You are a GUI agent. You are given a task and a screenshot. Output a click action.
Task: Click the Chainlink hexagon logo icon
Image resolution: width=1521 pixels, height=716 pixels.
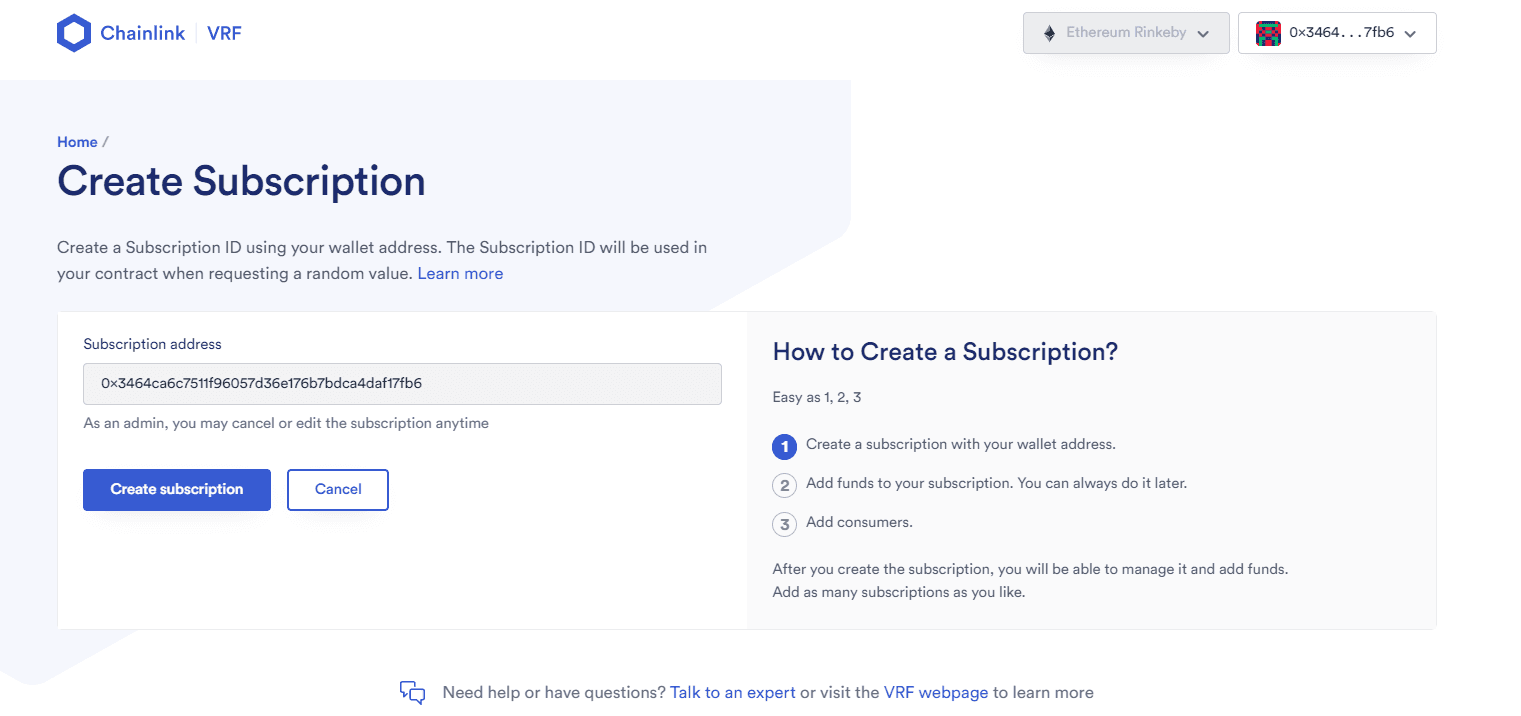click(x=74, y=33)
